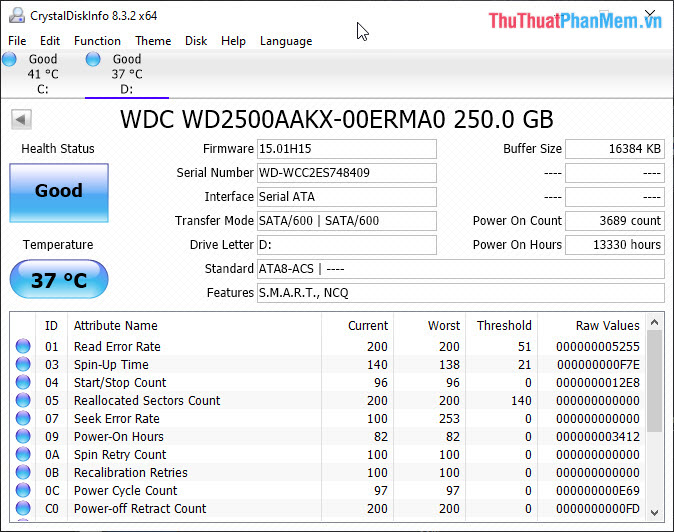Click the Firmware field 15.01H15
The image size is (674, 532).
pyautogui.click(x=347, y=149)
